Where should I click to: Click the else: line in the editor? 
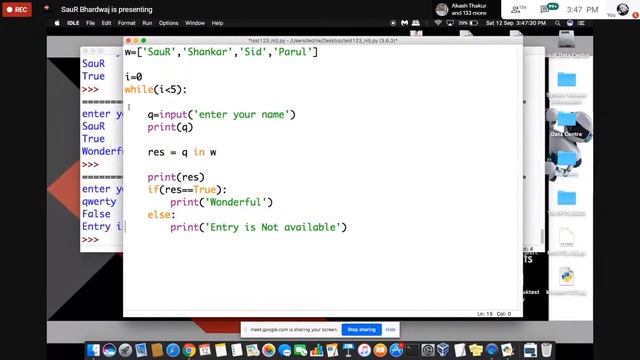click(161, 215)
